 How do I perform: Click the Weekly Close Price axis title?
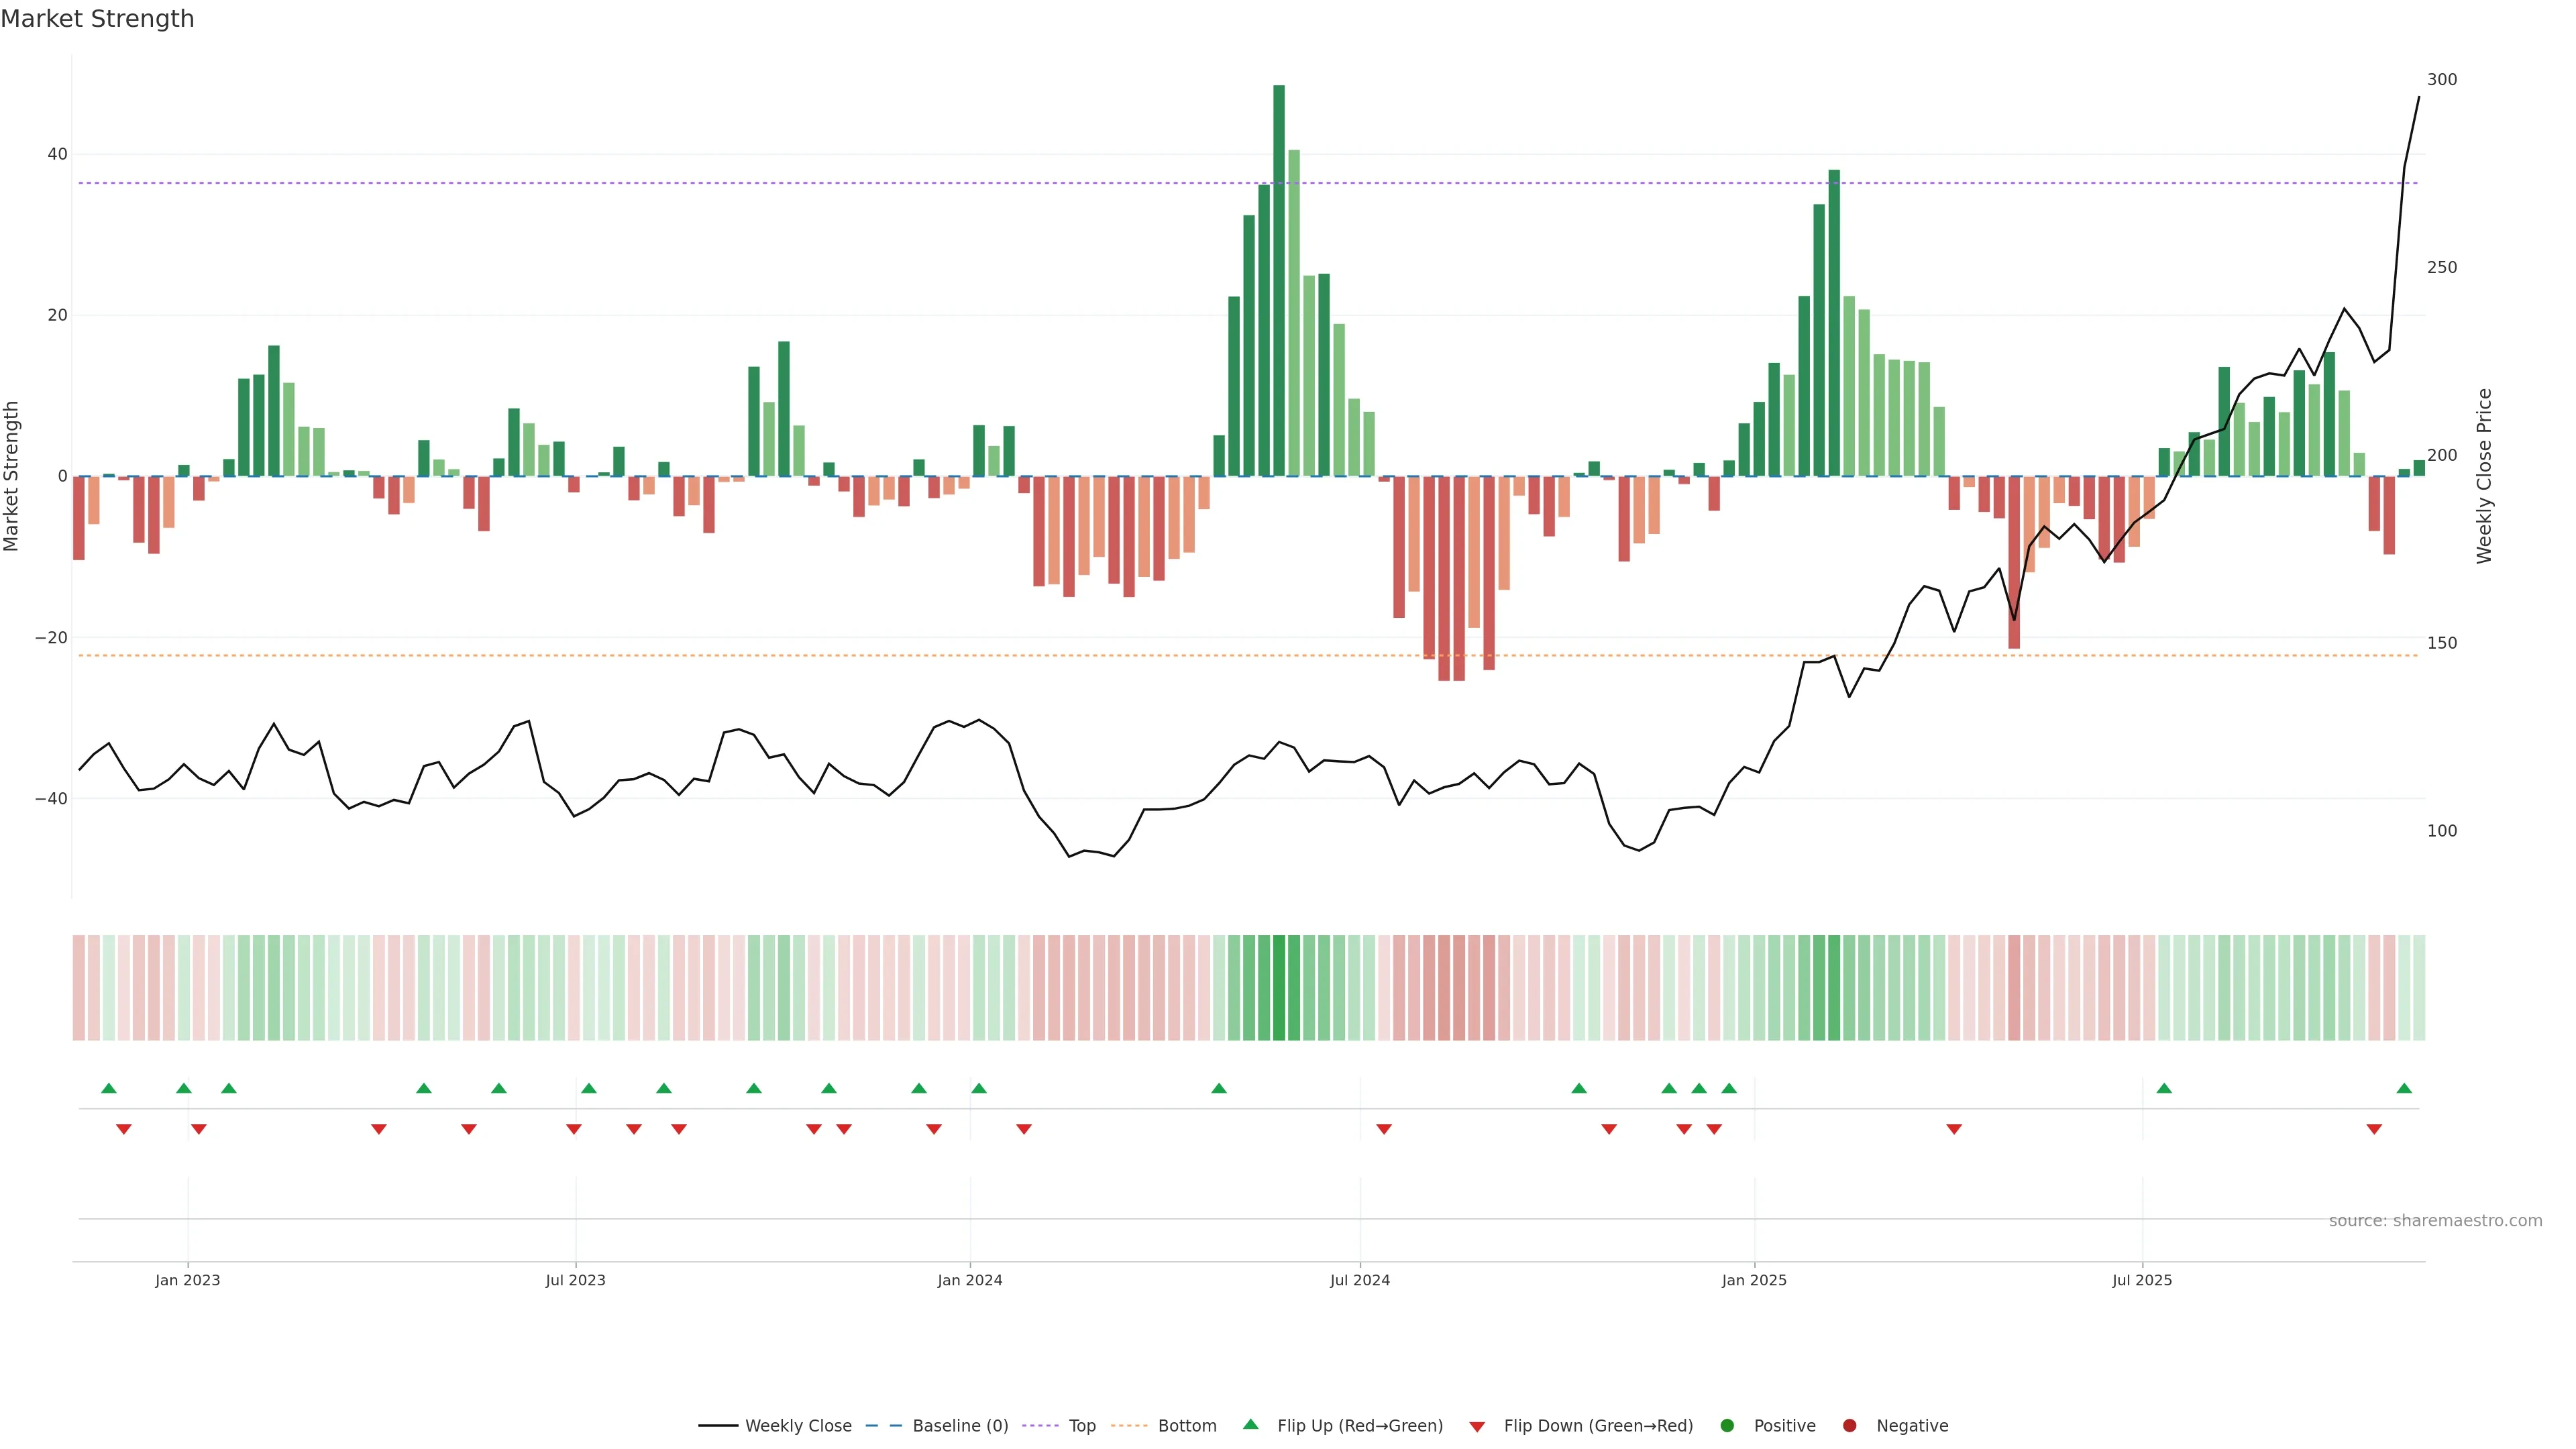2485,476
